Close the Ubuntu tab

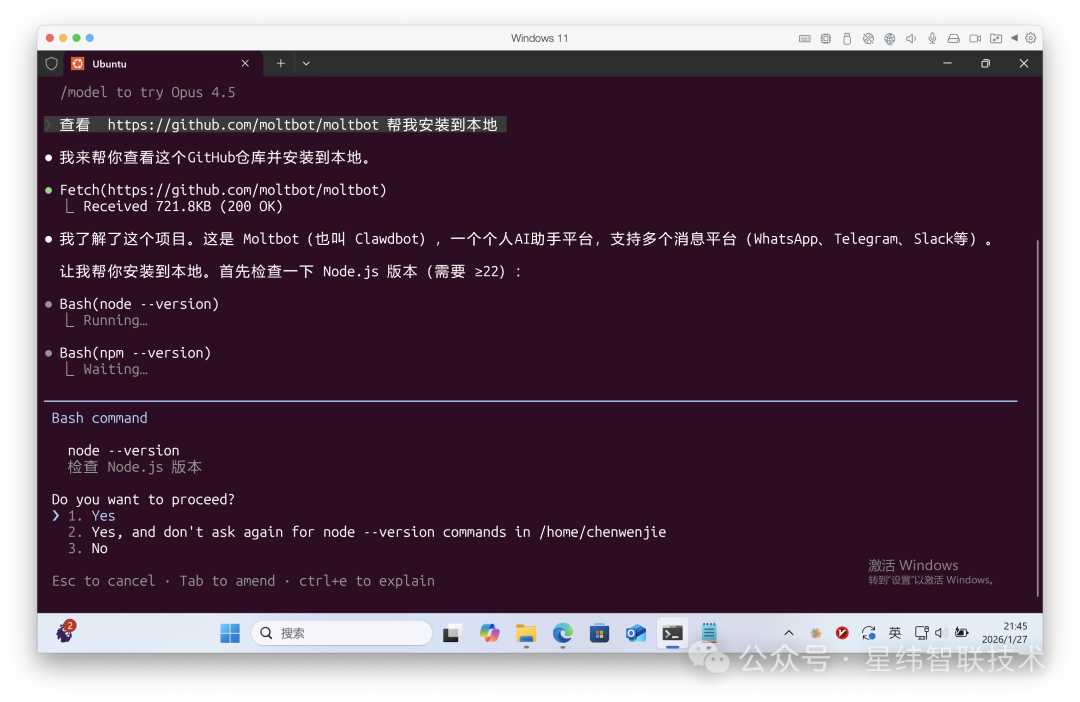click(245, 63)
